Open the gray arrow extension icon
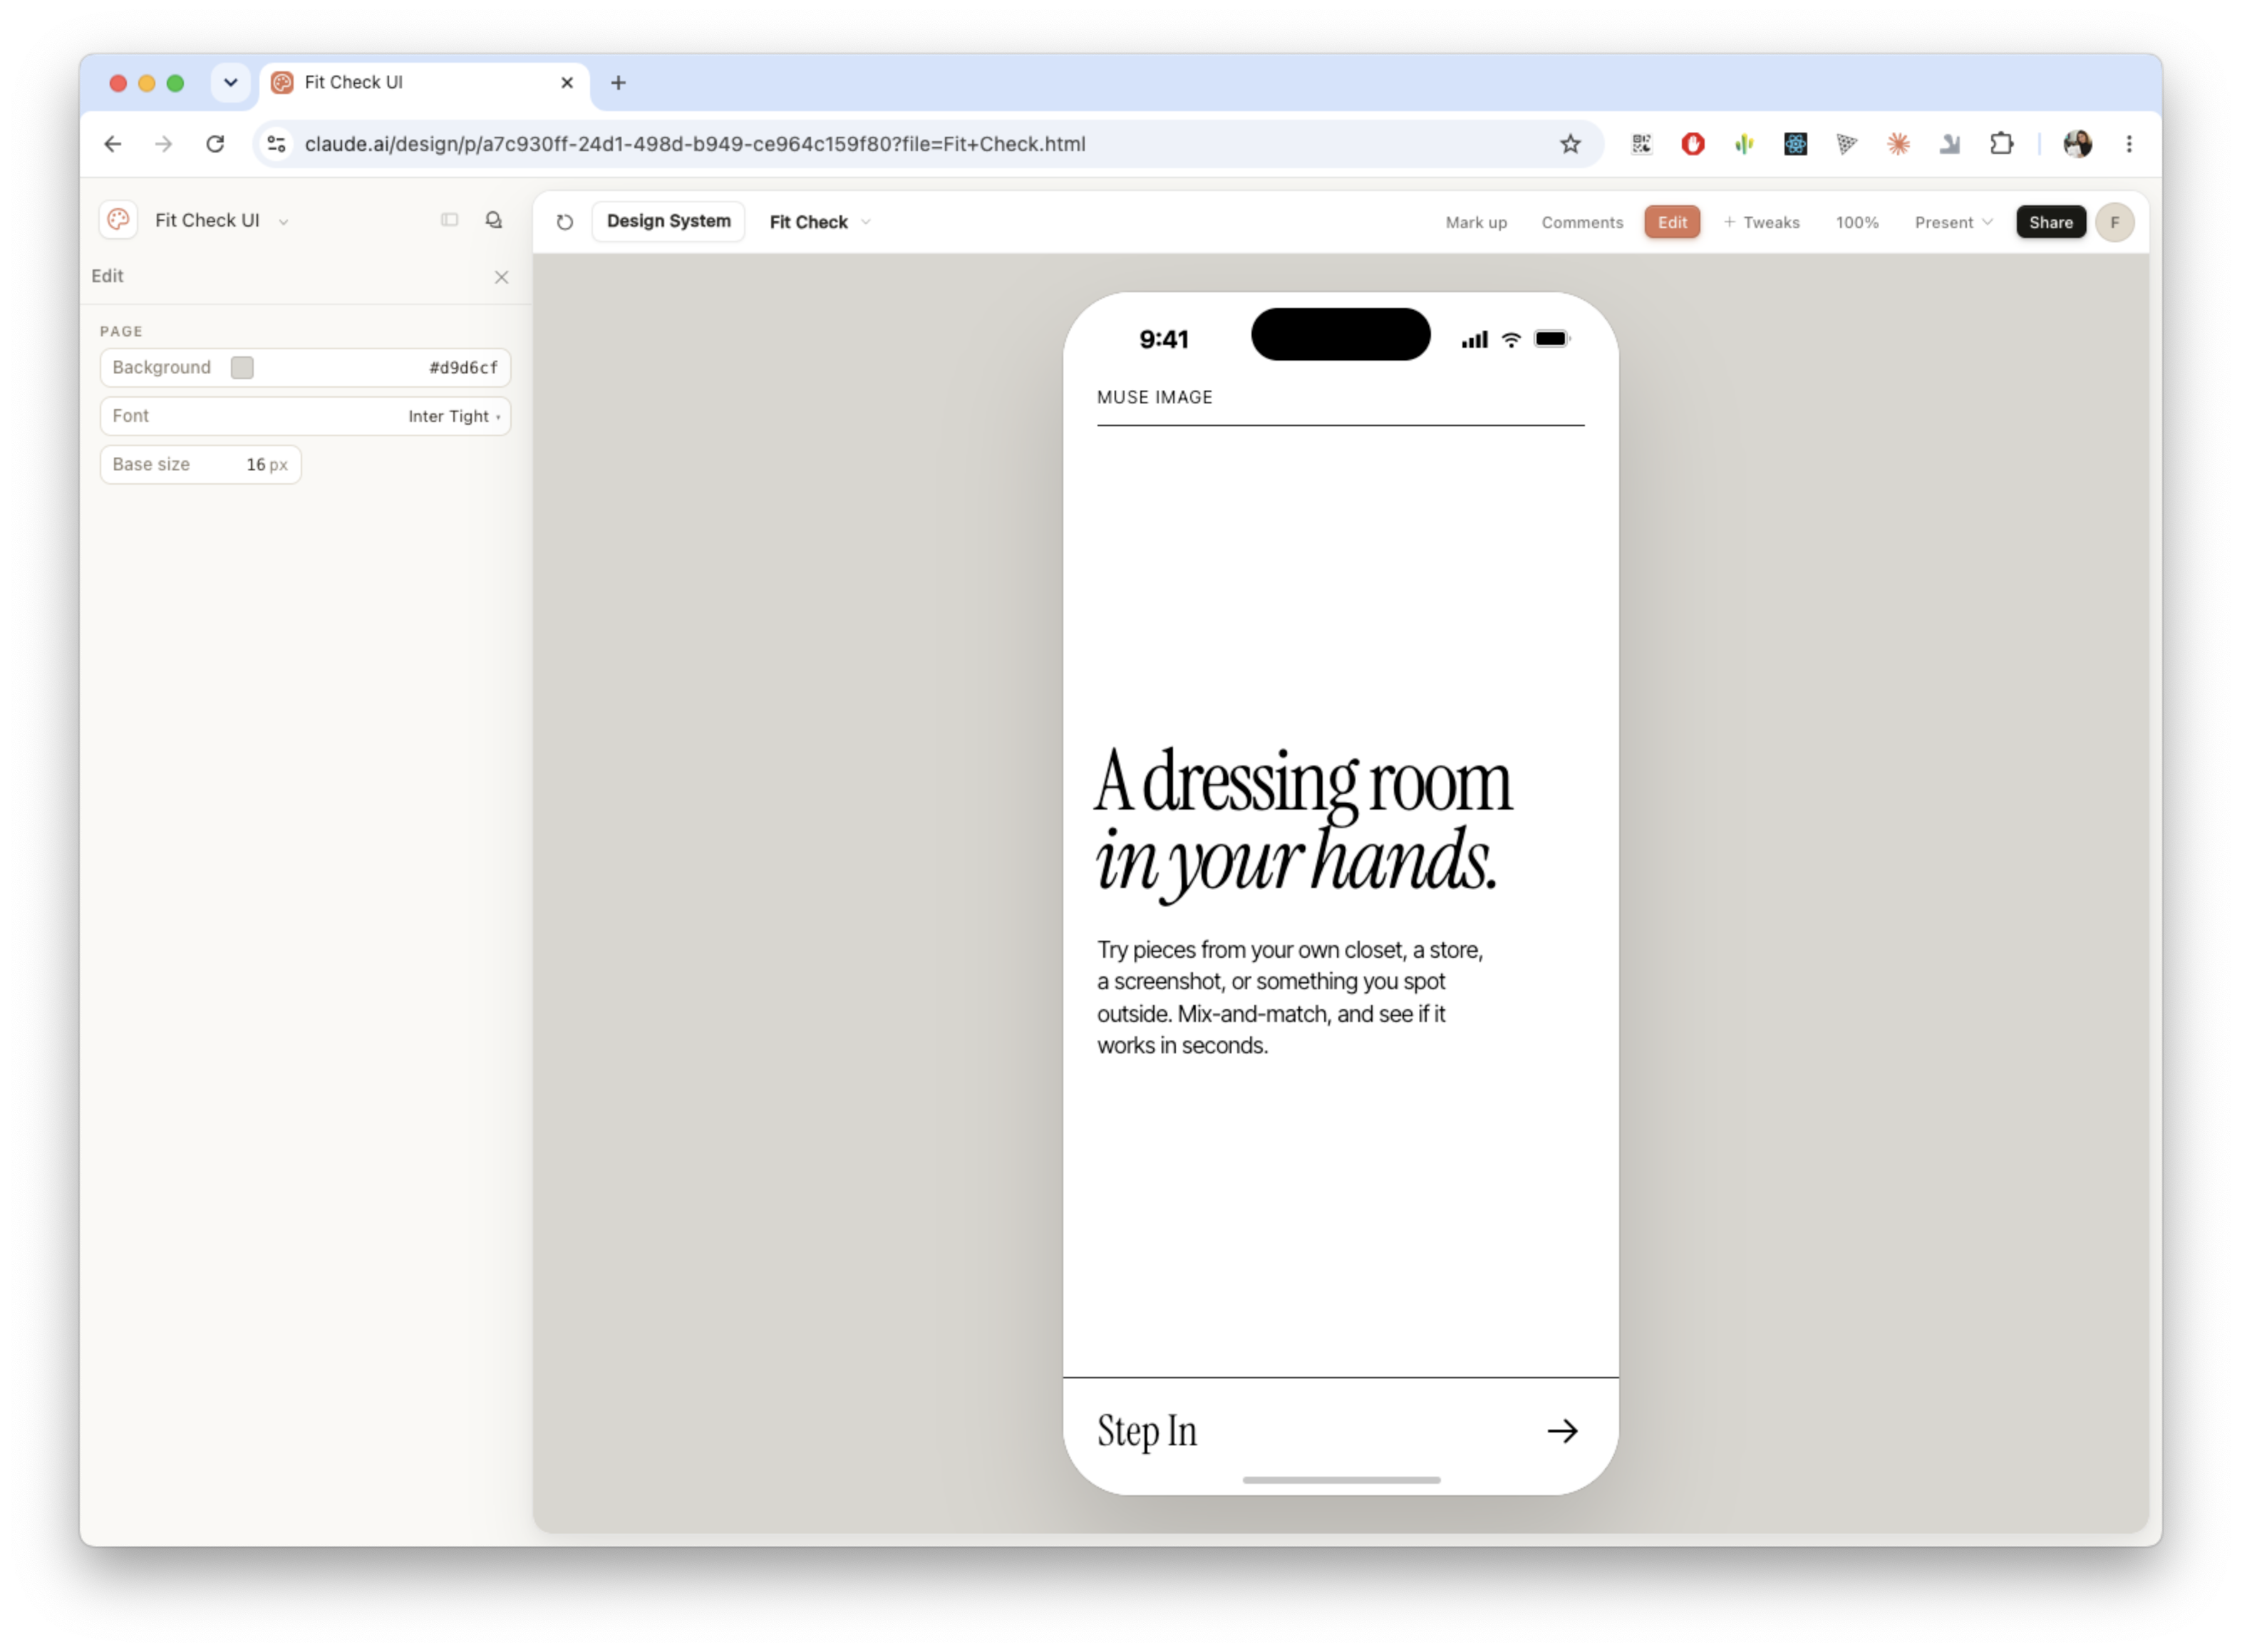The width and height of the screenshot is (2242, 1652). point(1949,144)
